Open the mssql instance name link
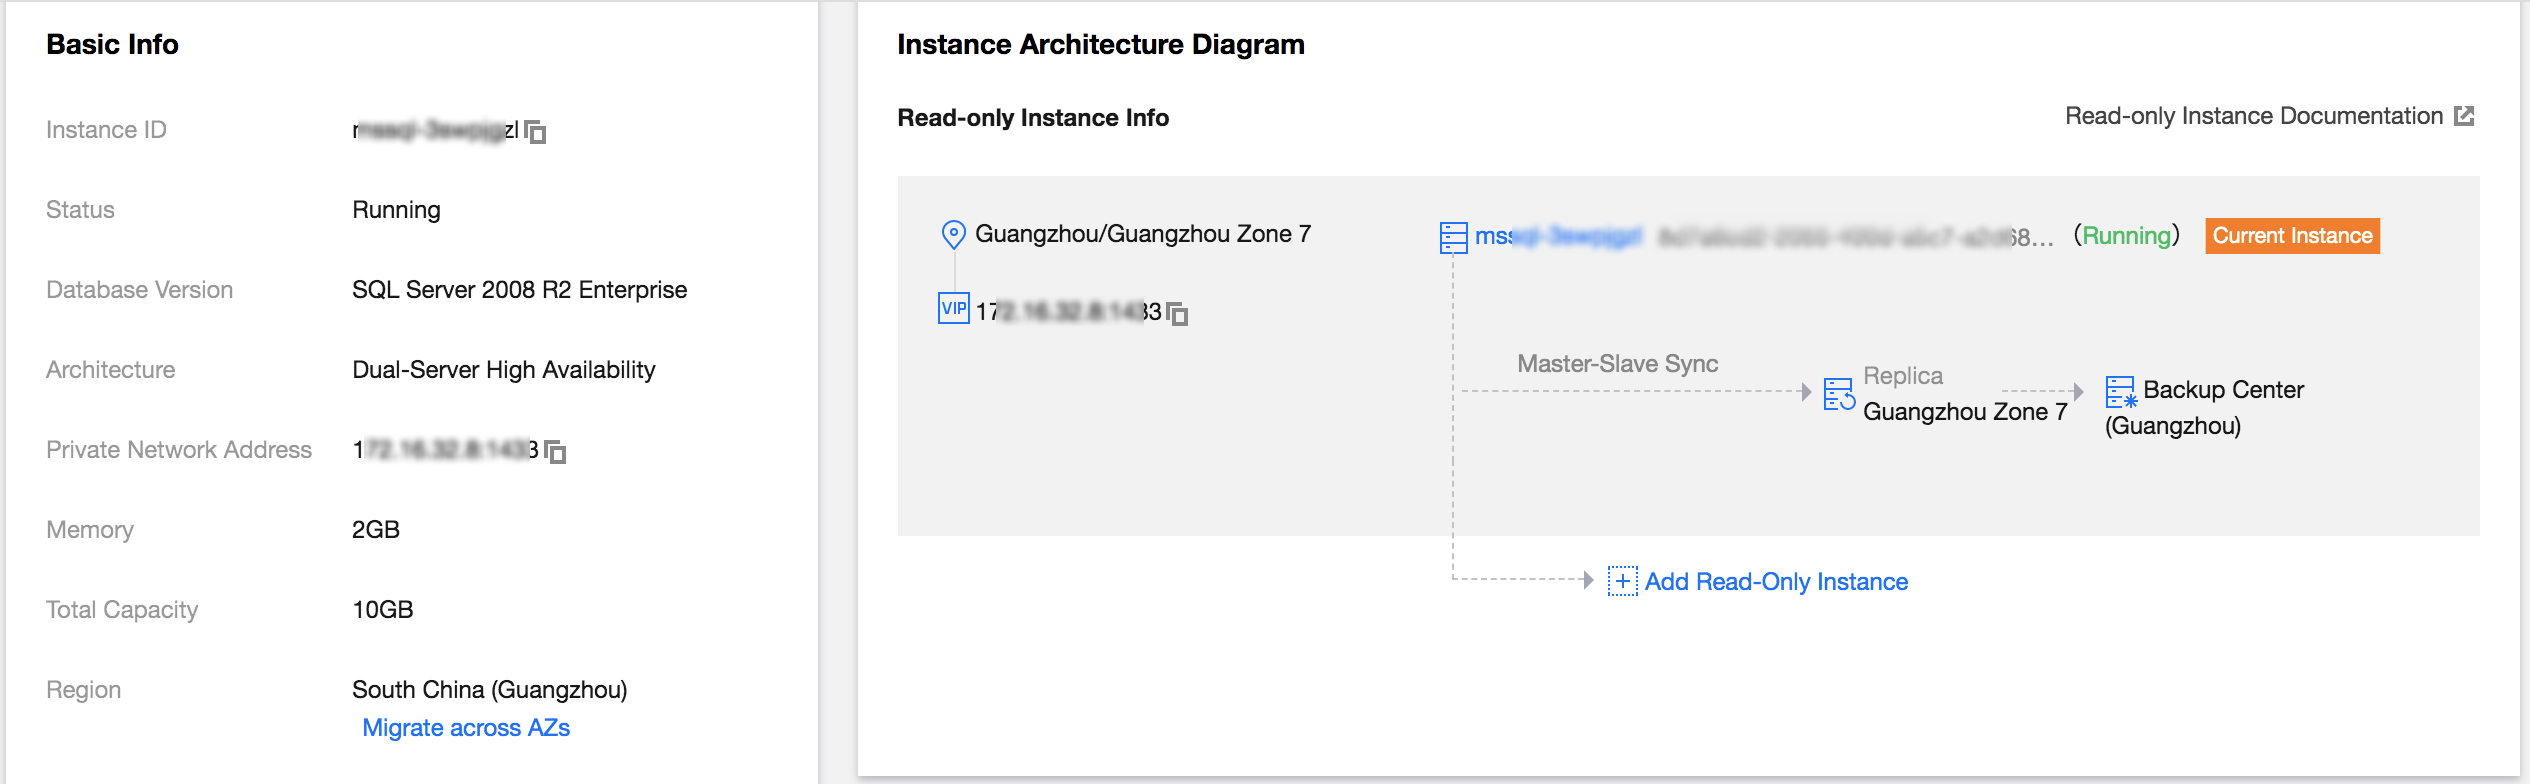 tap(1557, 236)
